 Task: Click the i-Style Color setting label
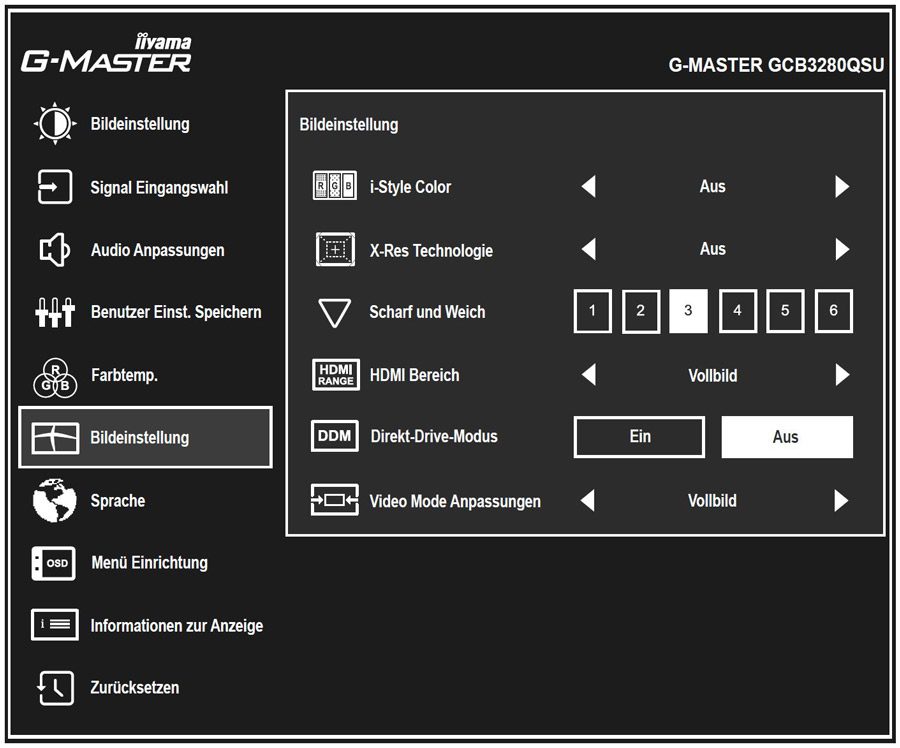(x=410, y=187)
